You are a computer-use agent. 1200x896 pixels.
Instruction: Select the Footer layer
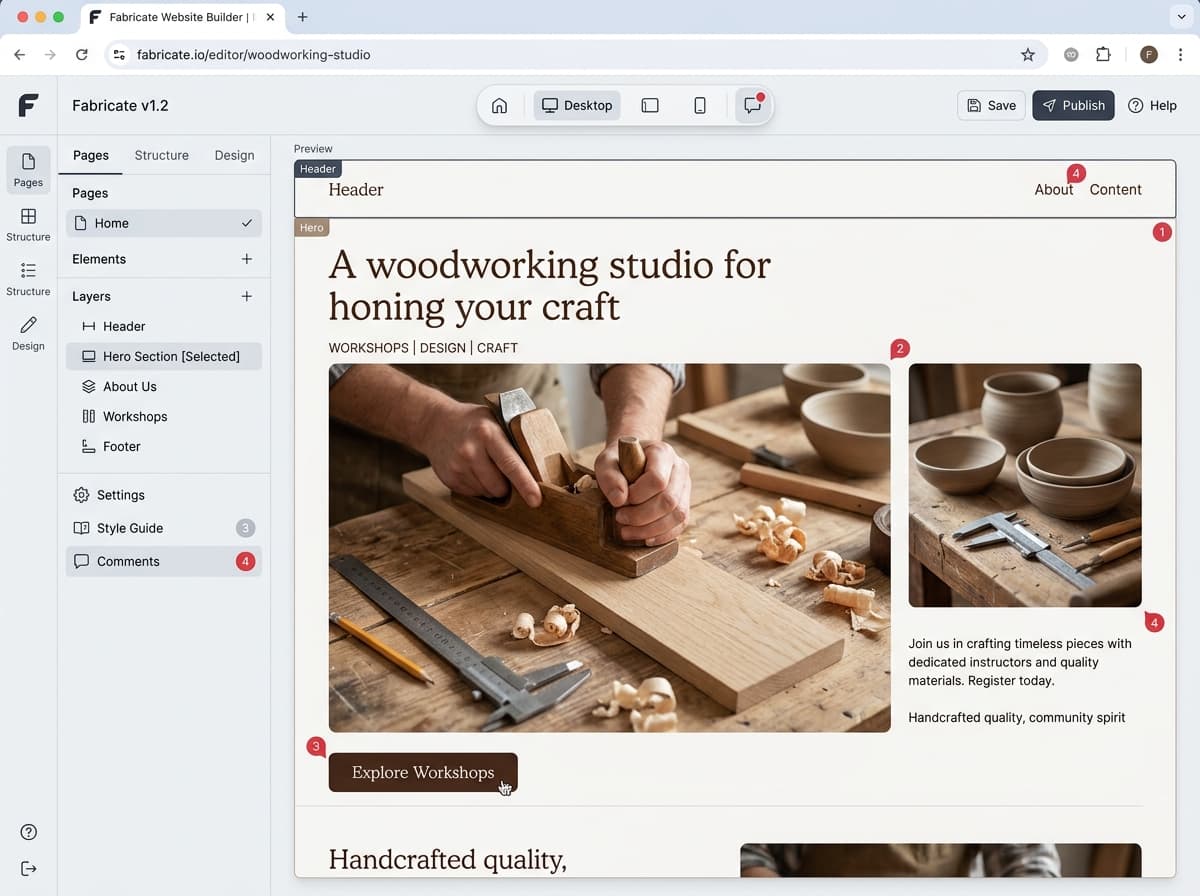pyautogui.click(x=164, y=446)
